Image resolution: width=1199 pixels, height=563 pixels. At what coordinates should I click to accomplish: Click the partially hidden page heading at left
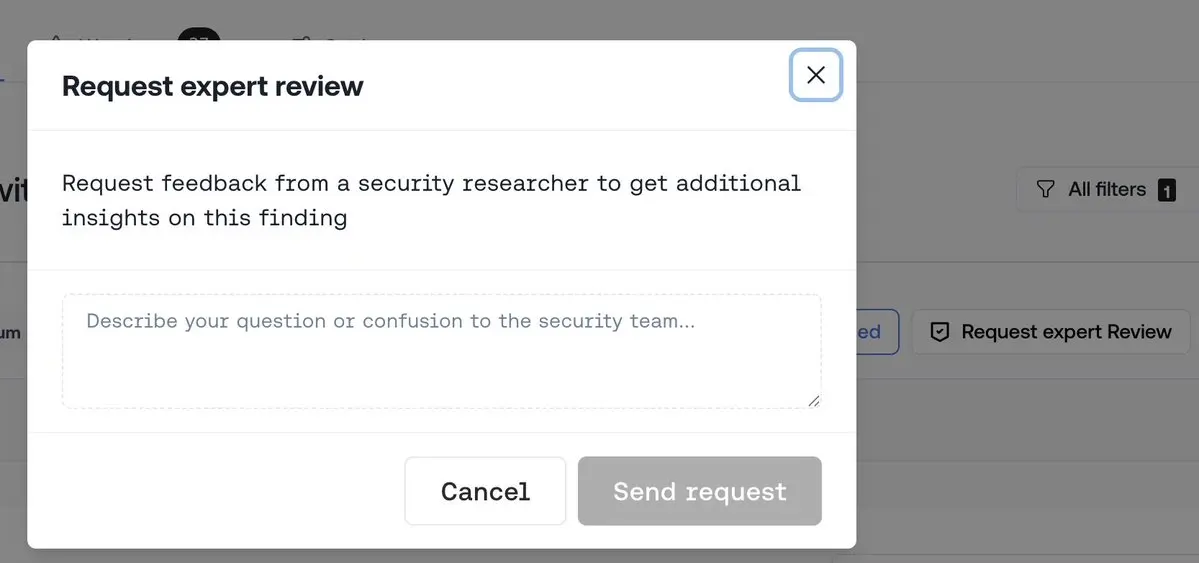pos(14,191)
